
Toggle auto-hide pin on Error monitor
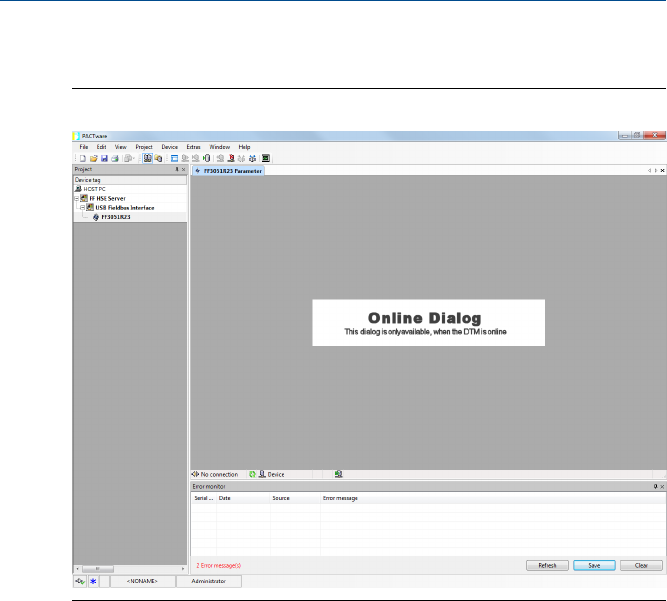pos(654,485)
